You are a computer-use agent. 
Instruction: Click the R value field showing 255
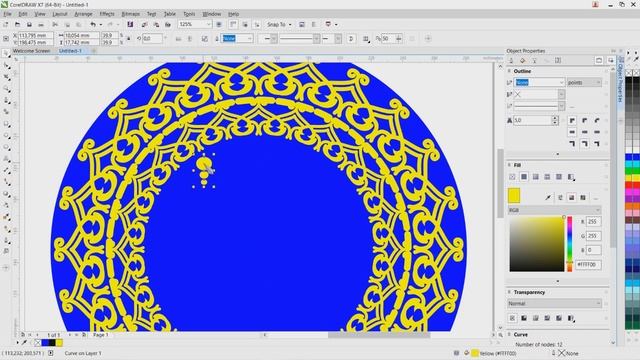click(593, 222)
